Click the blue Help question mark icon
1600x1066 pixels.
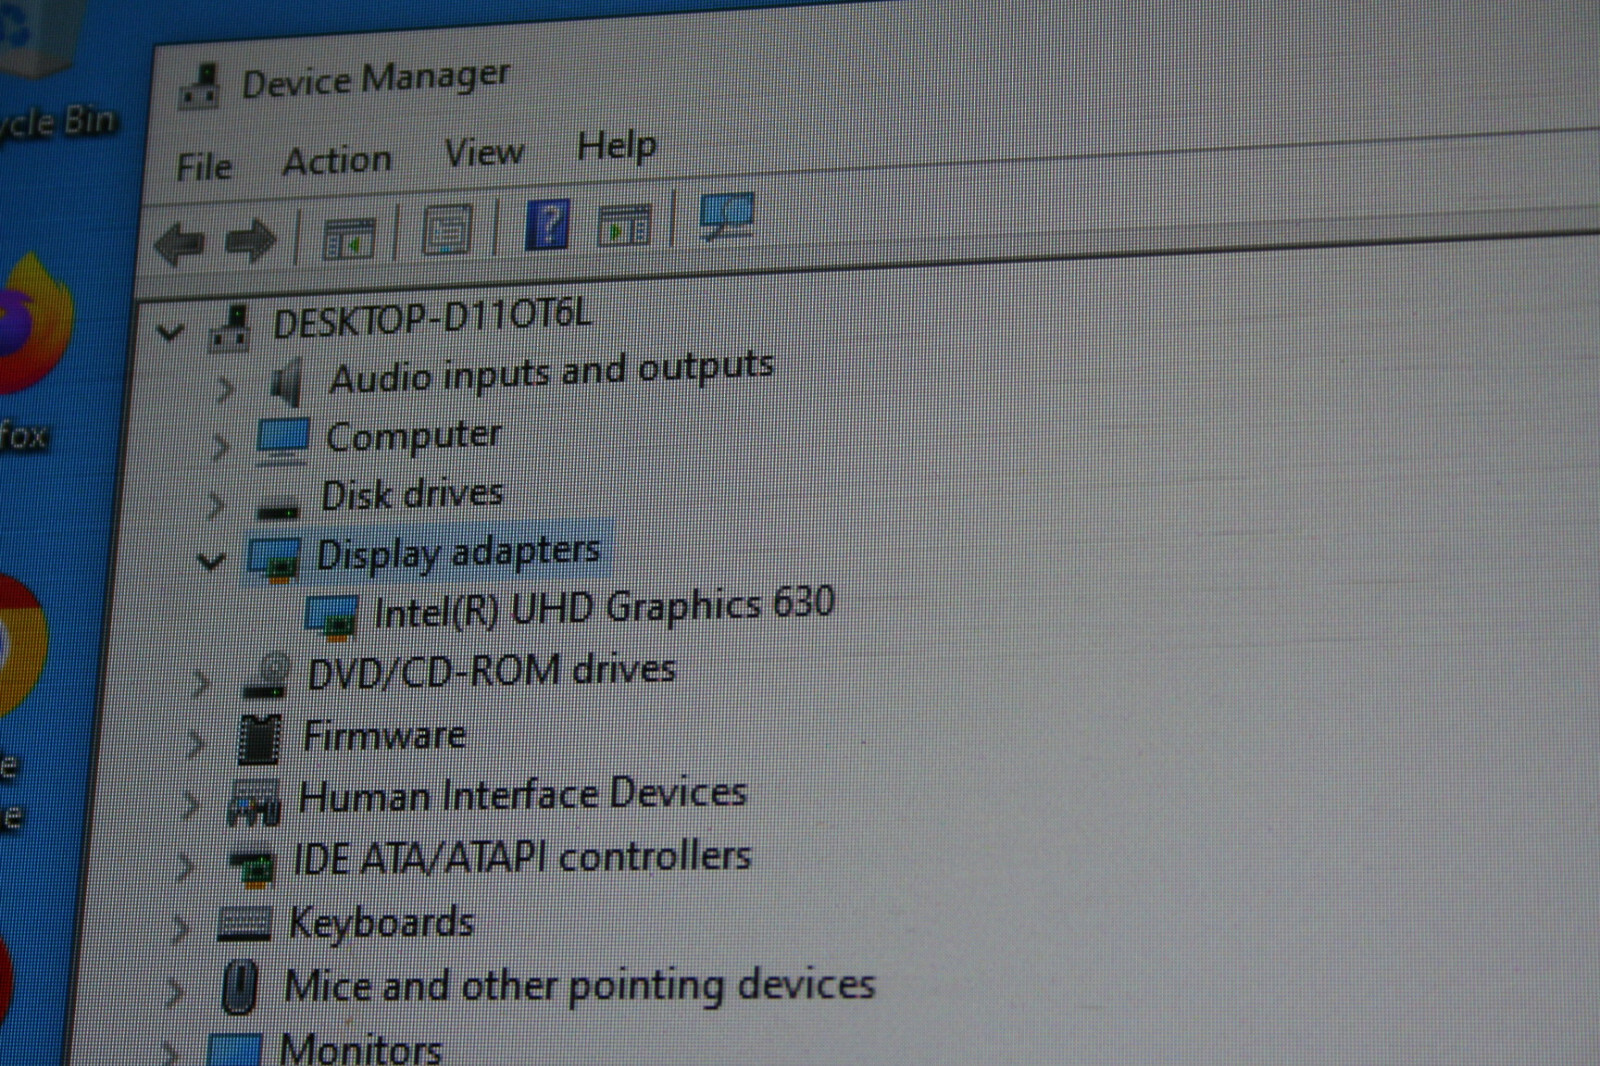pos(547,224)
